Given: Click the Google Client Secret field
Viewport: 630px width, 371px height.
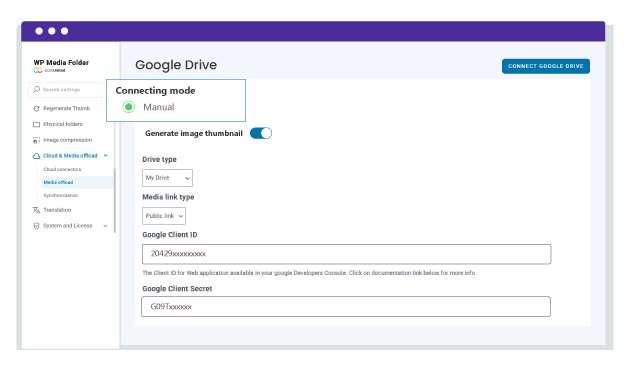Looking at the screenshot, I should [x=346, y=307].
